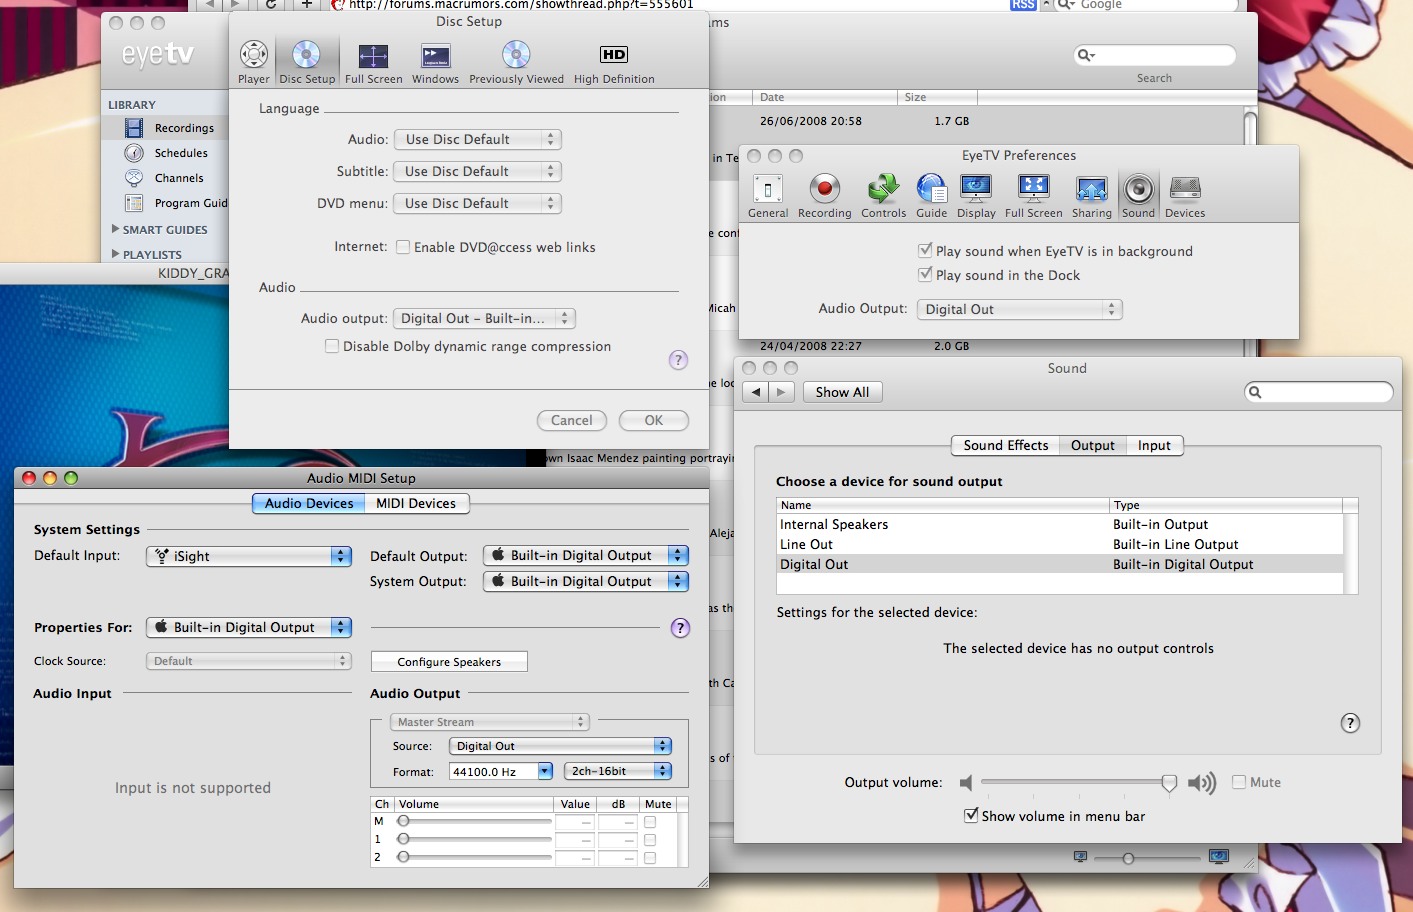Open Guide preferences in EyeTV
1413x912 pixels.
tap(931, 196)
